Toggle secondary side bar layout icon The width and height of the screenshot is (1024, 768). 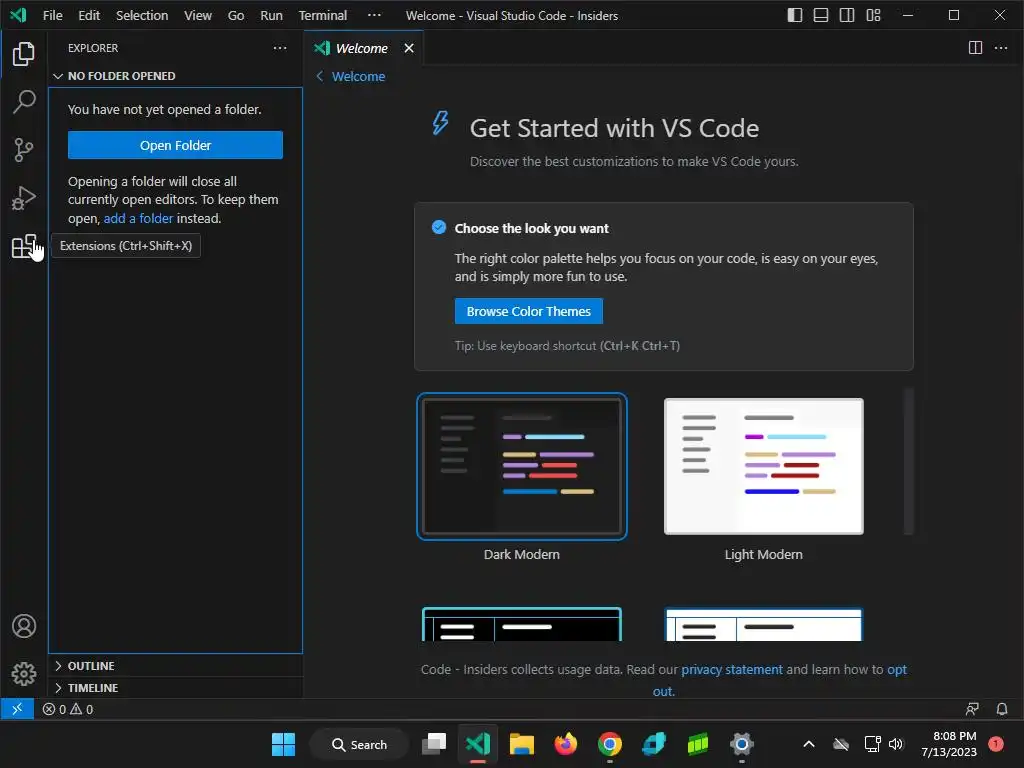(x=847, y=15)
